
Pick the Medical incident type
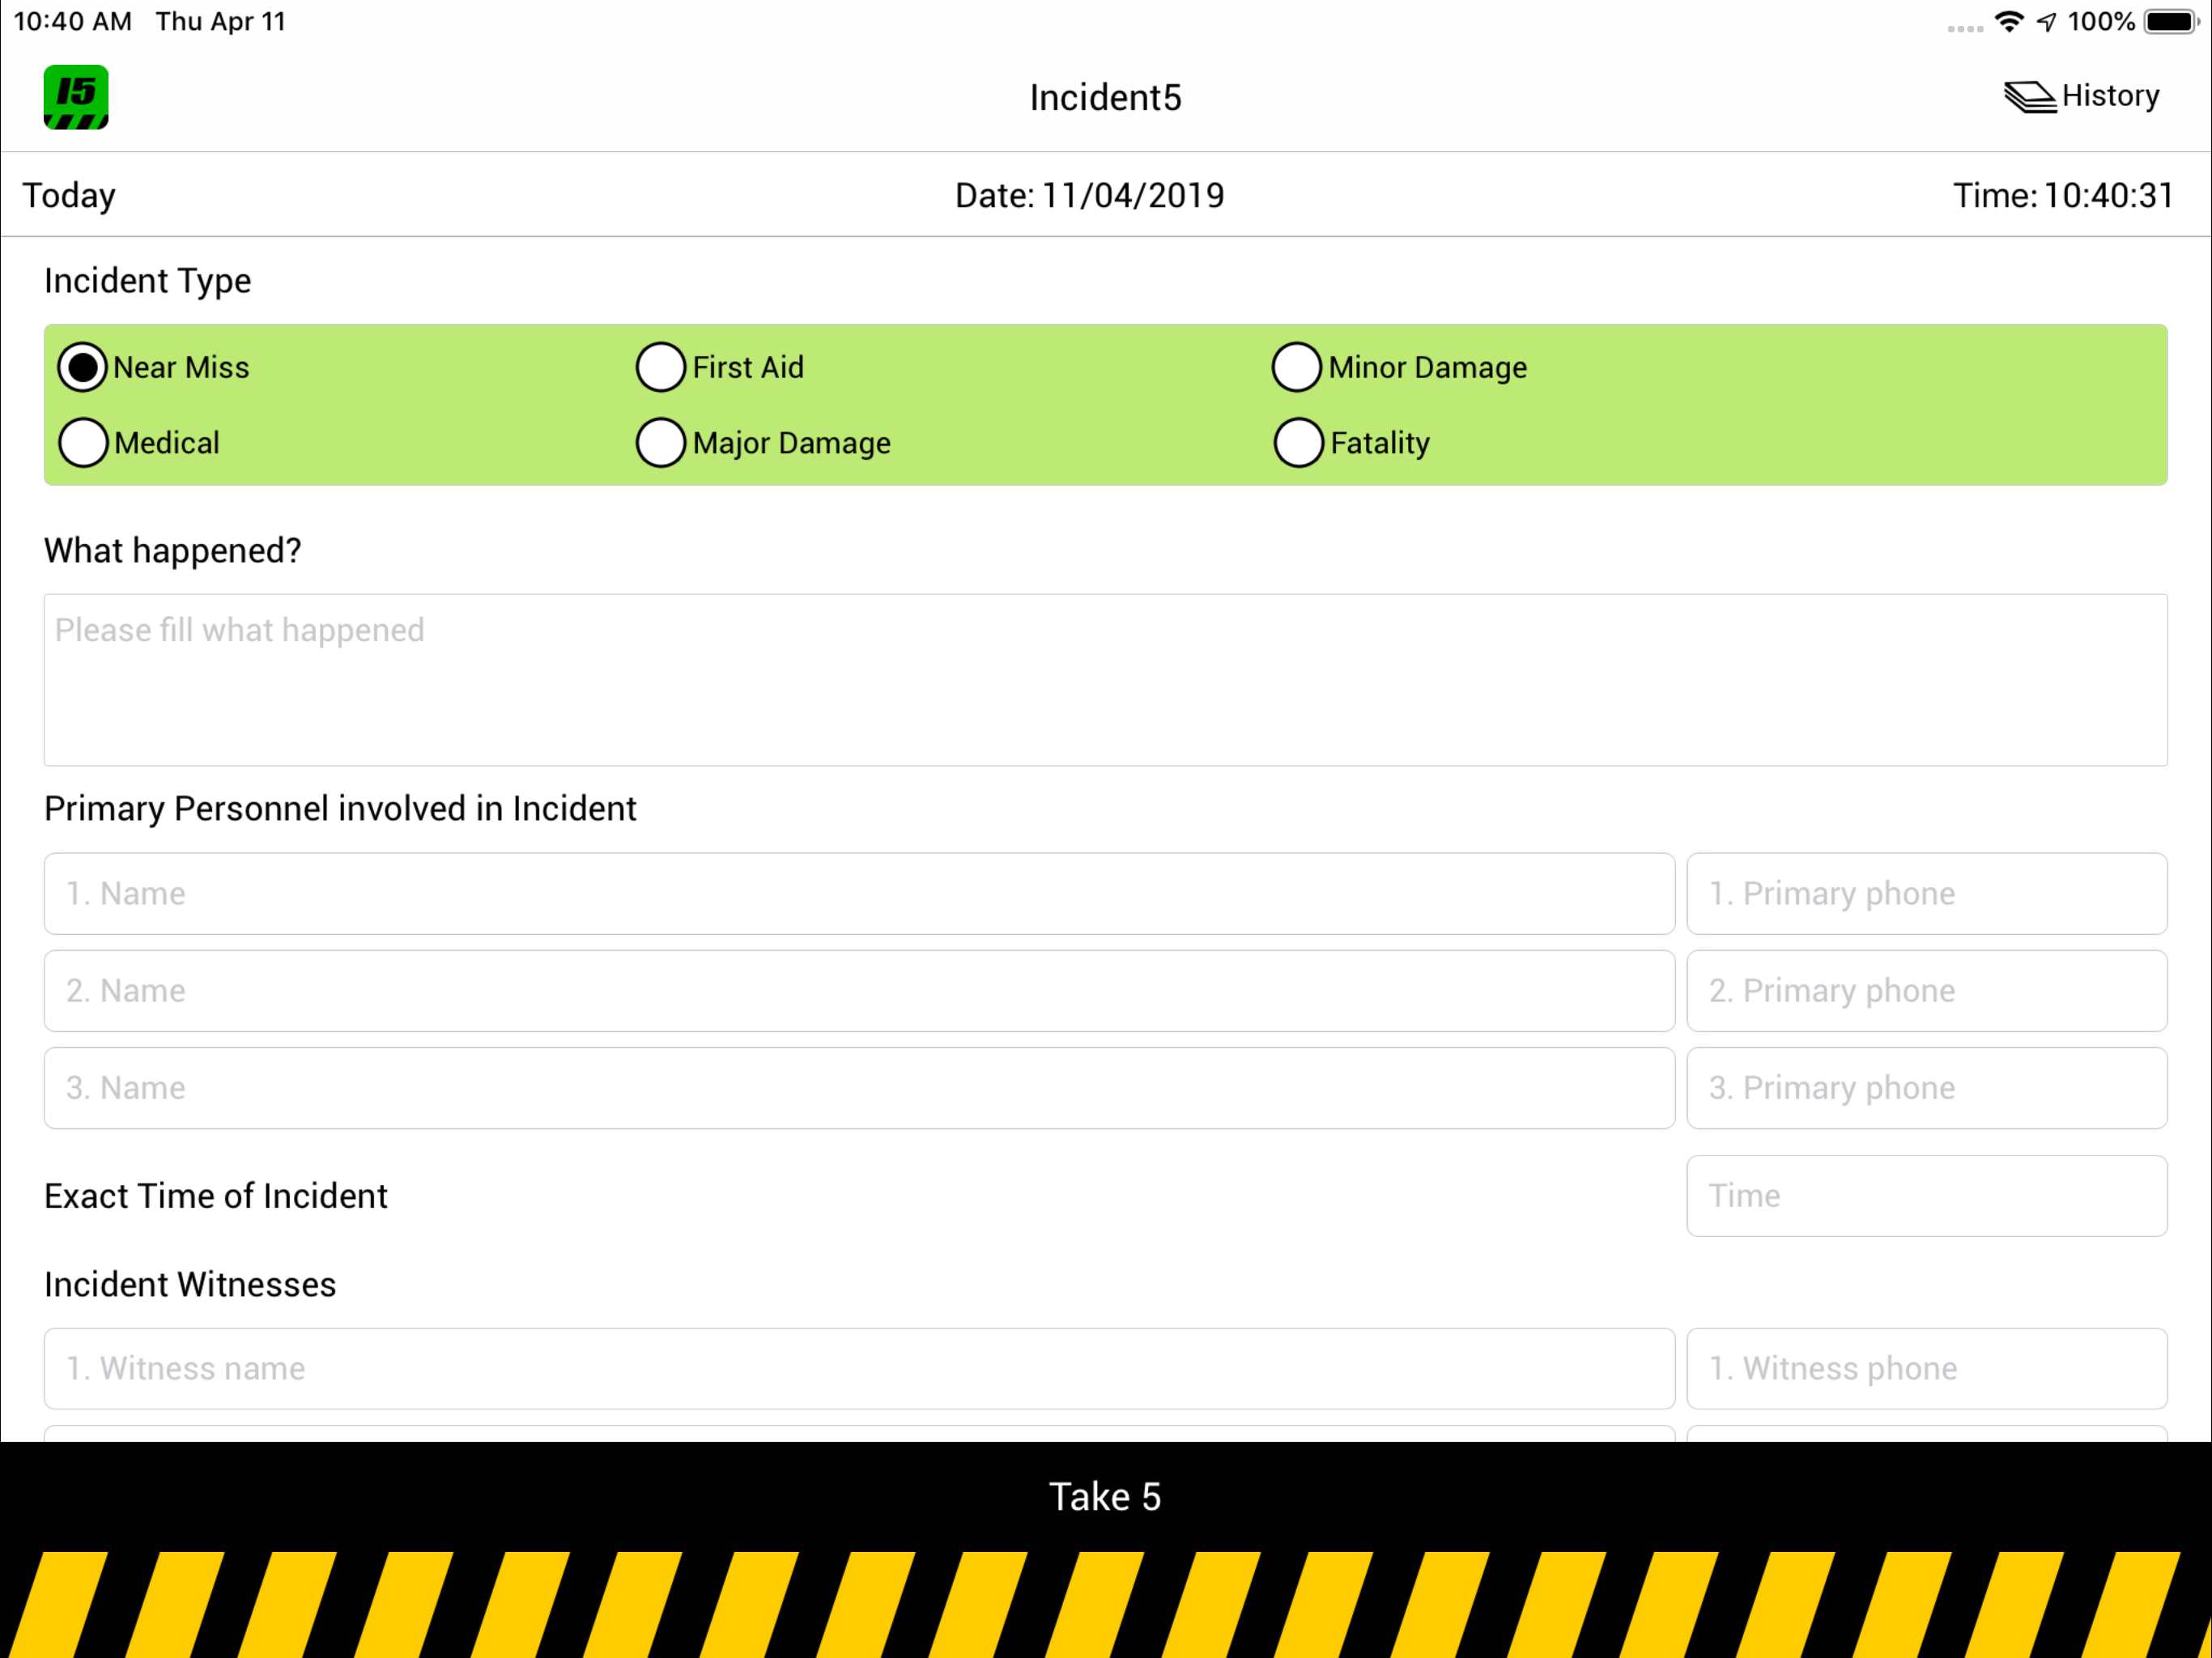(x=83, y=442)
